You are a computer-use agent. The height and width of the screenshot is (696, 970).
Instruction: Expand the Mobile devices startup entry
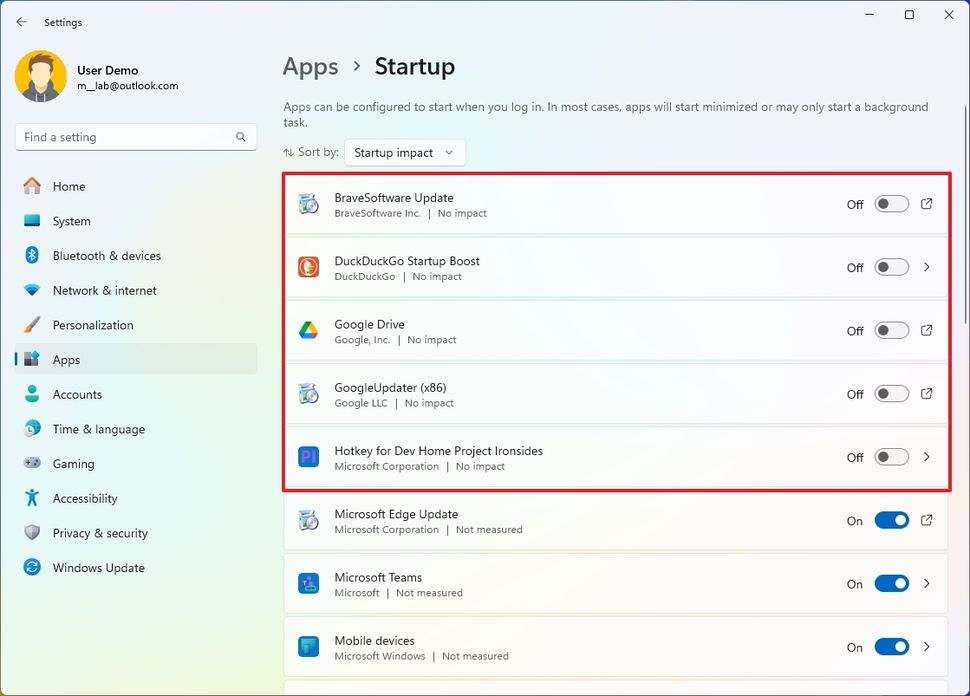(x=926, y=647)
